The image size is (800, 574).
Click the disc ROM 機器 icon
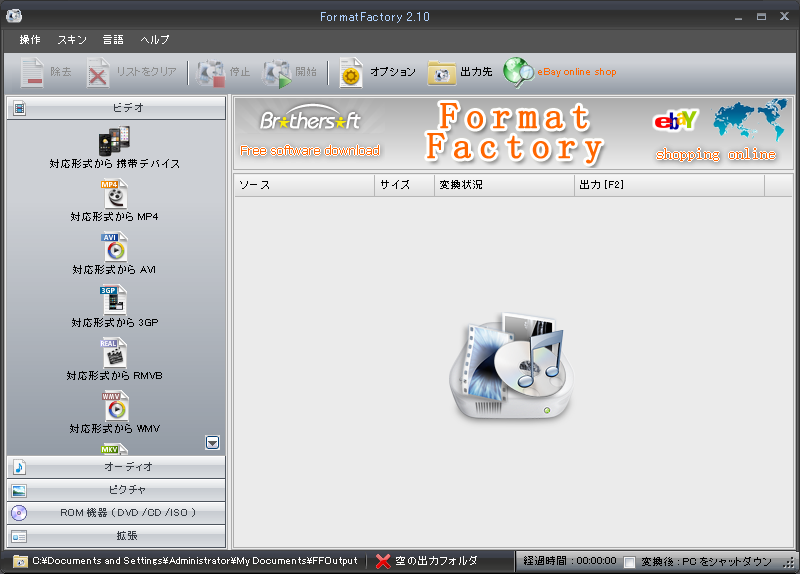point(19,513)
